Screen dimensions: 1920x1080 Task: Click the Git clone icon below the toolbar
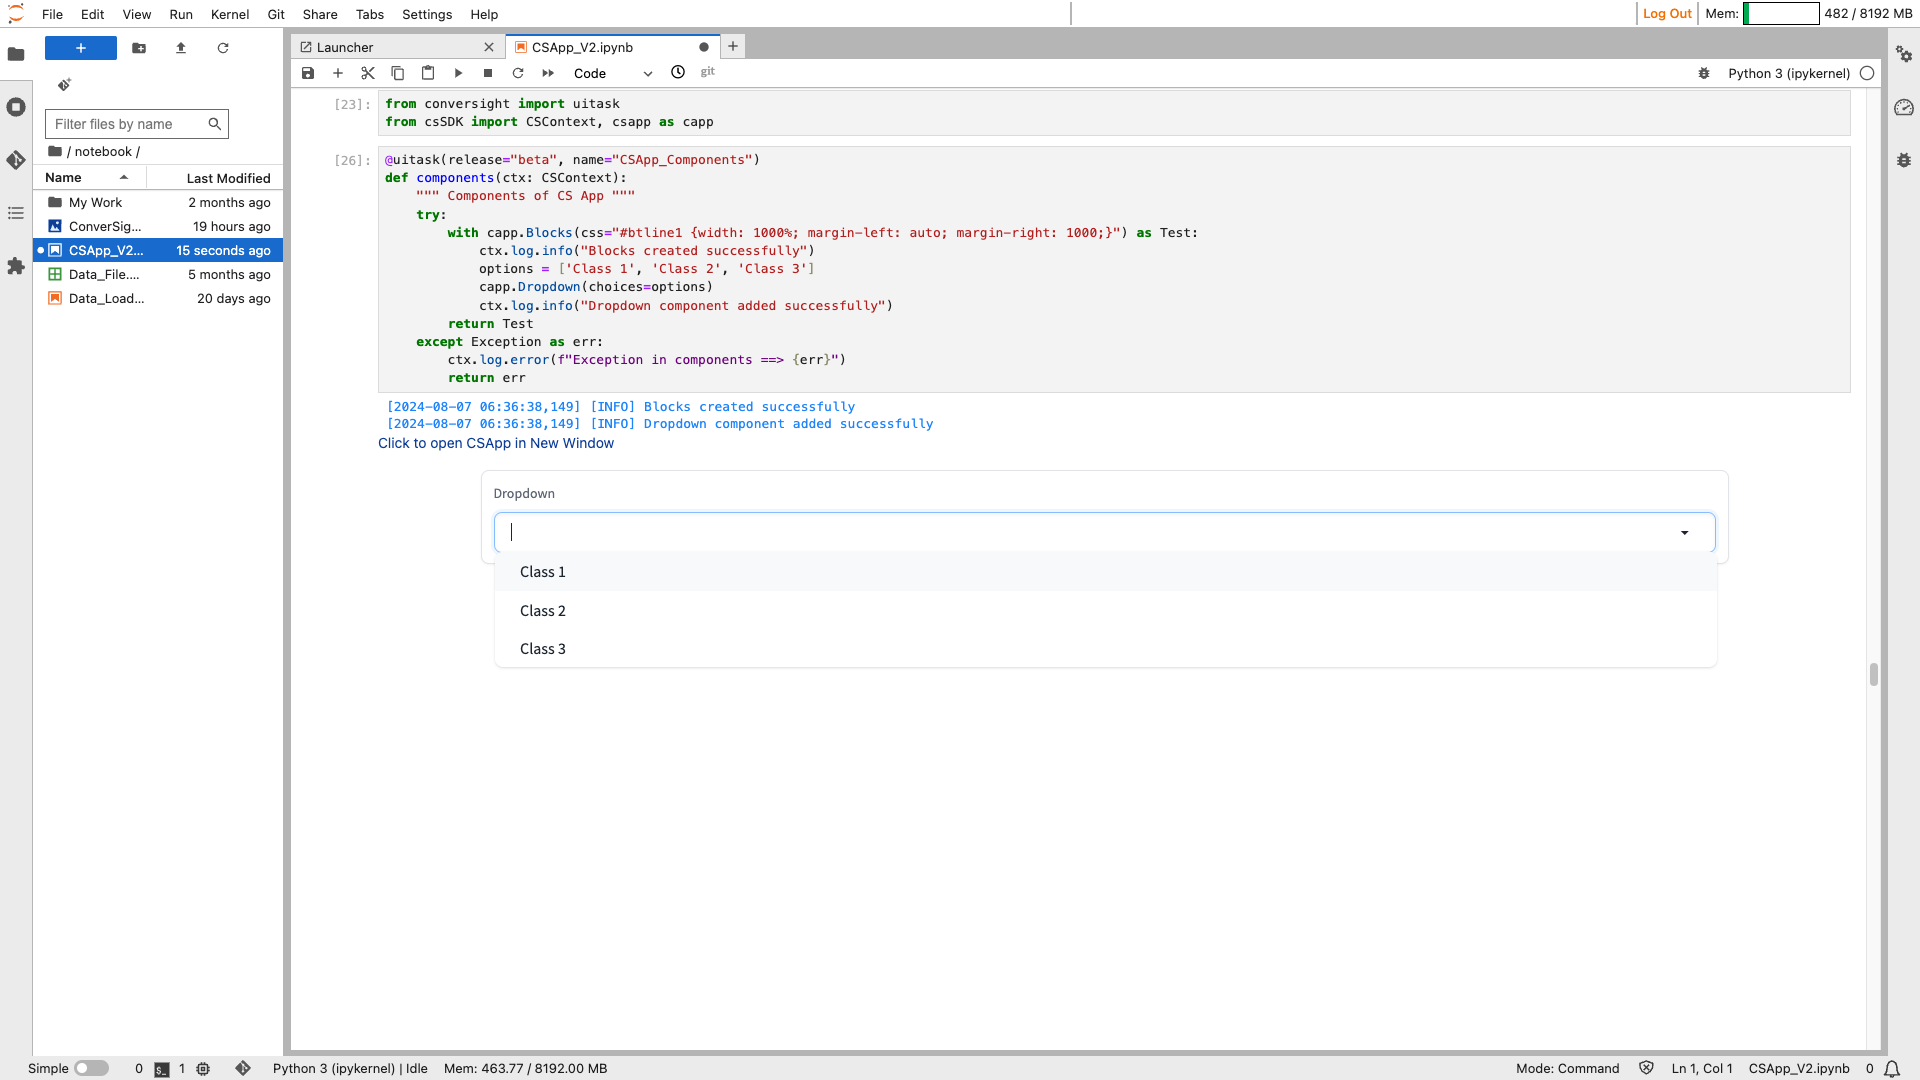point(64,85)
